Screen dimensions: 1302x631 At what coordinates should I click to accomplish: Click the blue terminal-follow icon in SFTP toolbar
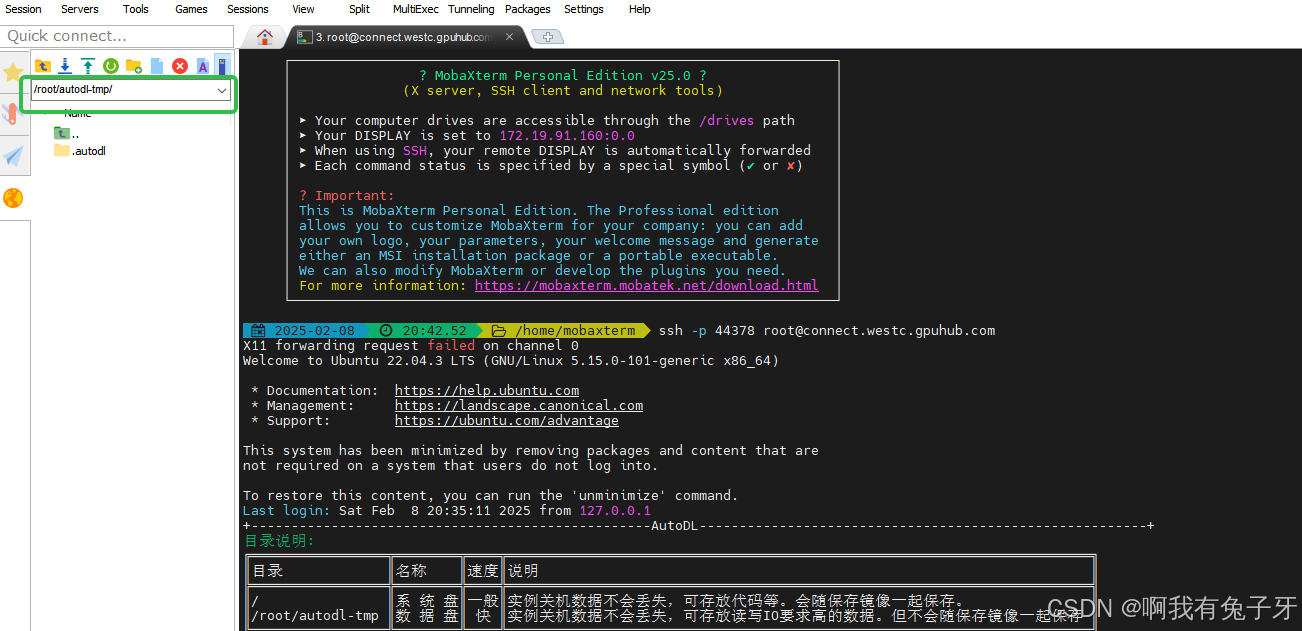223,65
